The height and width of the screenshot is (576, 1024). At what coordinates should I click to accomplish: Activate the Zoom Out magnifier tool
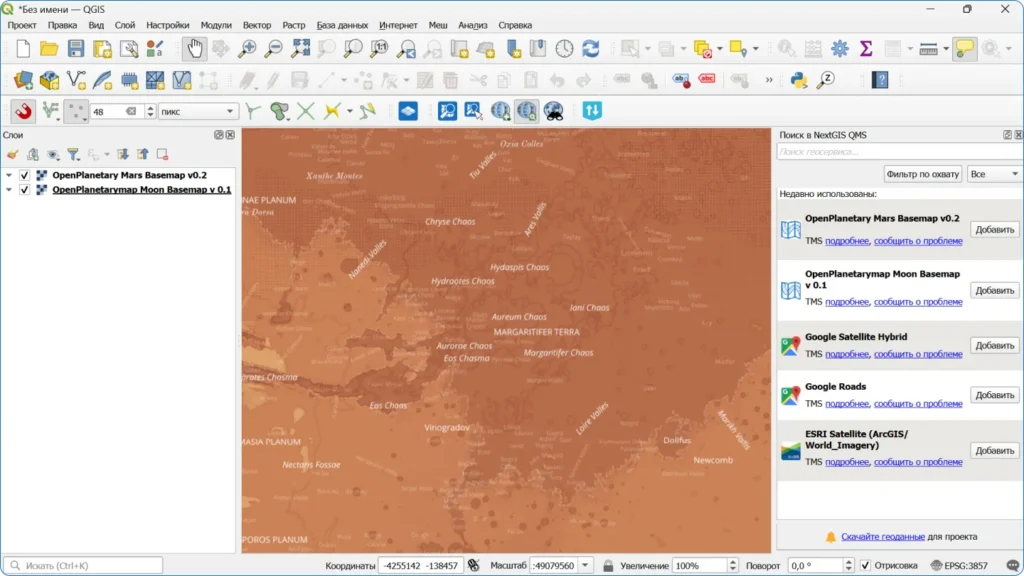coord(274,49)
